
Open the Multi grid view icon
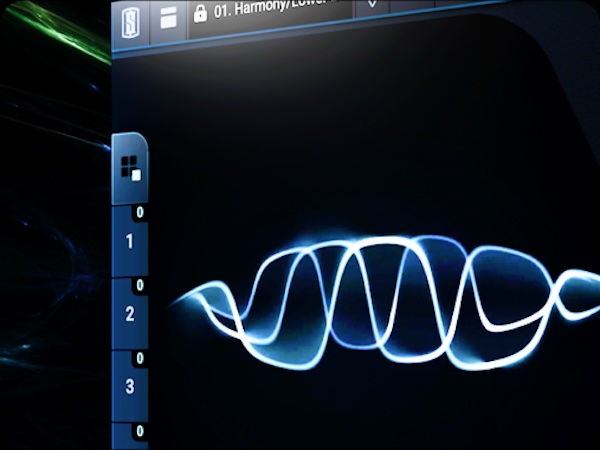[x=131, y=168]
